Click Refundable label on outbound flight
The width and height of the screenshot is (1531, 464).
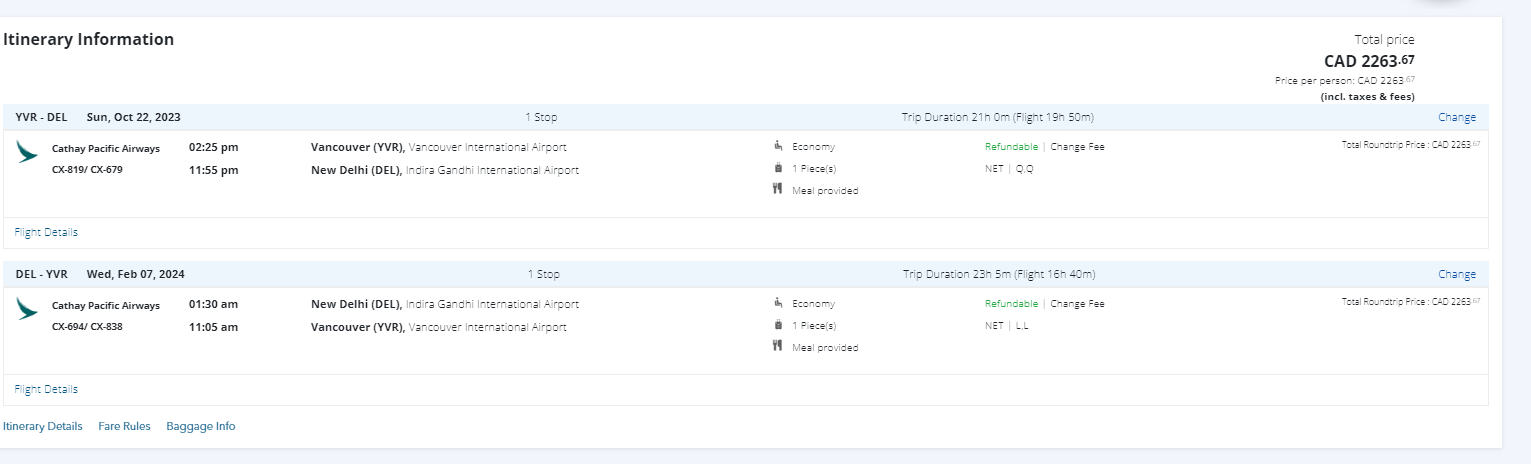click(1011, 147)
